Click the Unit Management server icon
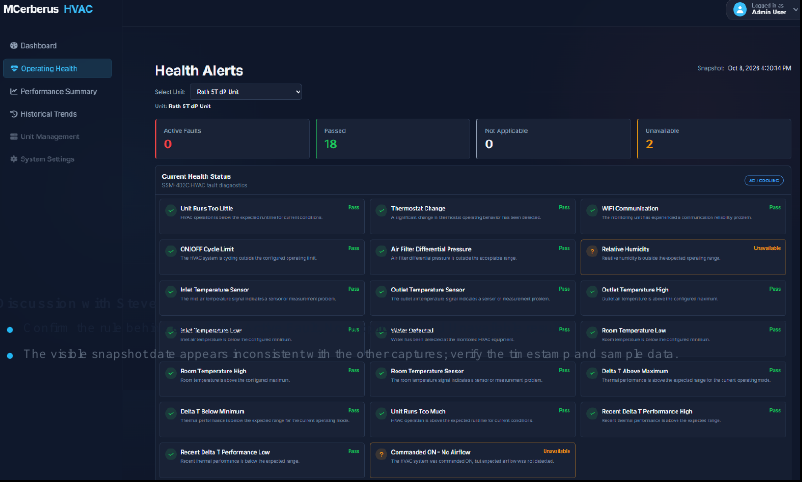Viewport: 802px width, 482px height. tap(14, 137)
